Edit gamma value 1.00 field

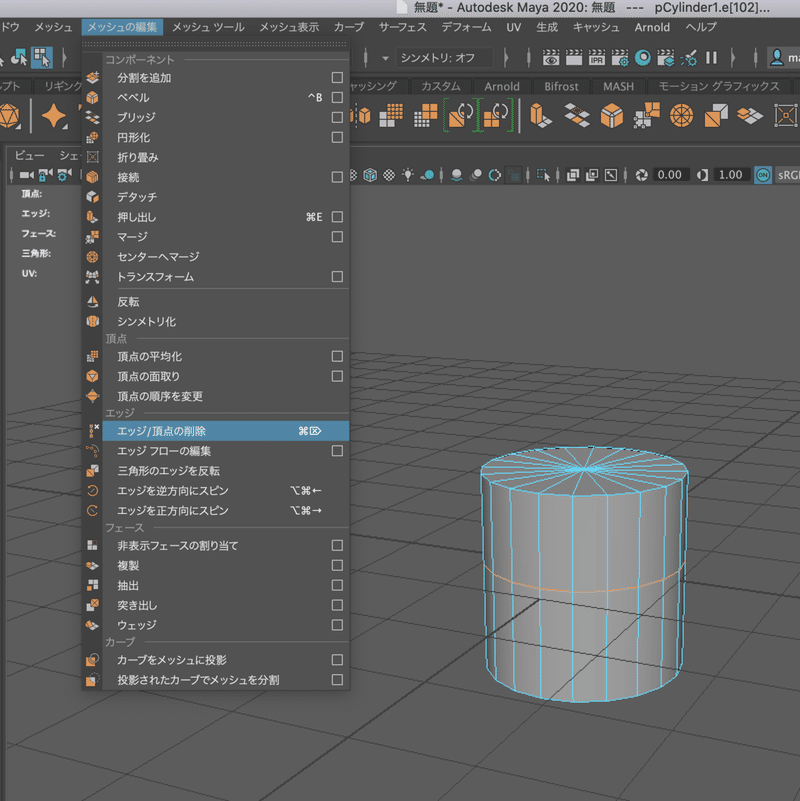(731, 175)
